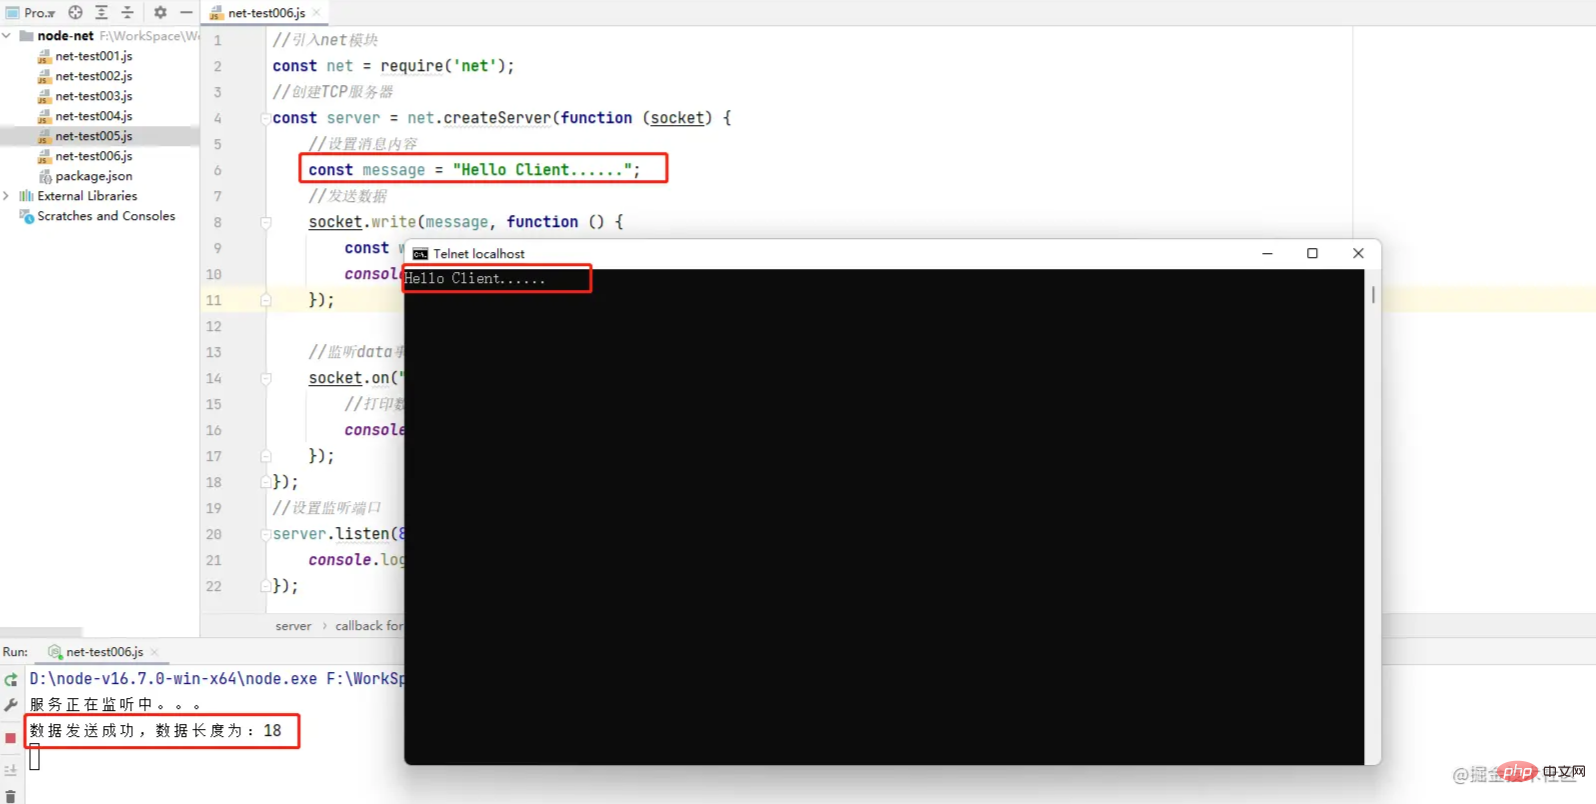1596x804 pixels.
Task: Click the wrench edit configuration icon
Action: point(11,705)
